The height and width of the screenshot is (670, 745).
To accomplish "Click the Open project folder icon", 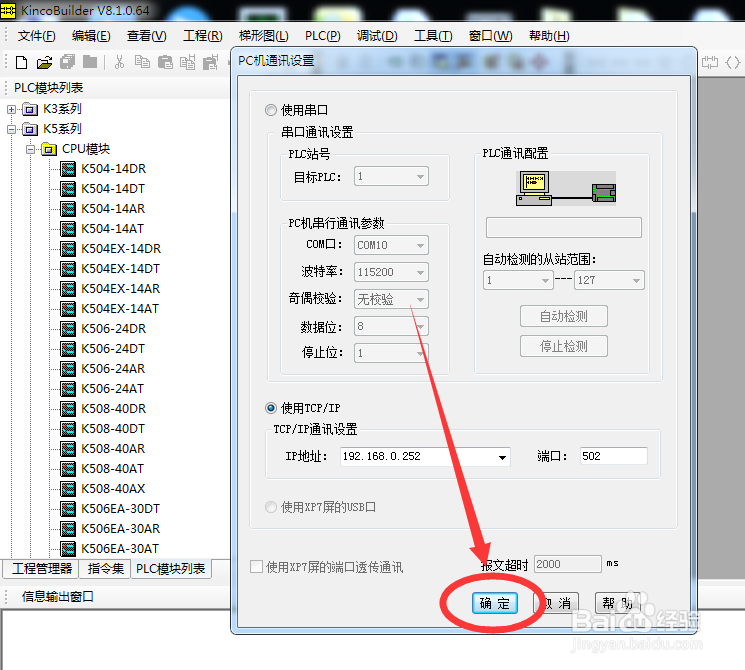I will pyautogui.click(x=44, y=62).
